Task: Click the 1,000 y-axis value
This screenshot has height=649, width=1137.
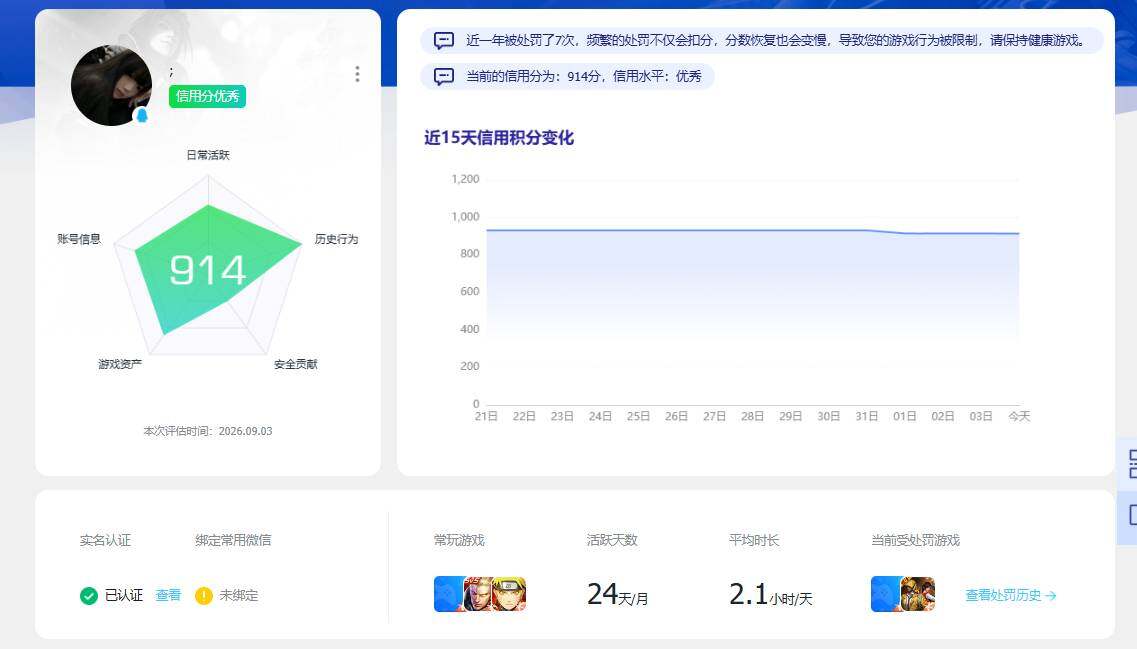Action: [465, 217]
